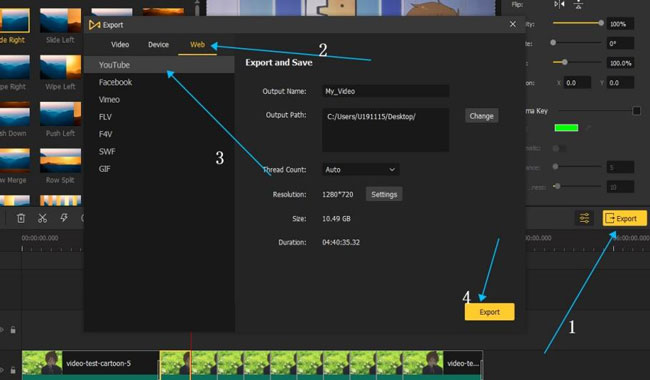The width and height of the screenshot is (650, 380).
Task: Toggle lock on the upper timeline track
Action: click(x=13, y=330)
